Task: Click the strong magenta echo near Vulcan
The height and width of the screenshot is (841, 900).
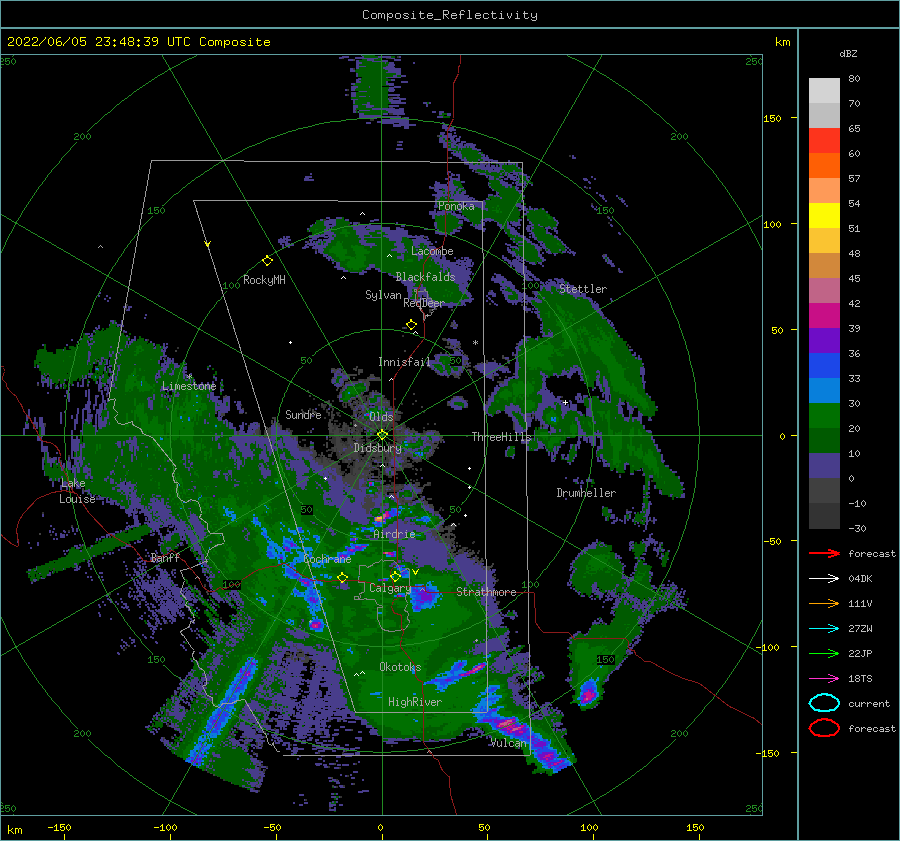Action: coord(511,726)
